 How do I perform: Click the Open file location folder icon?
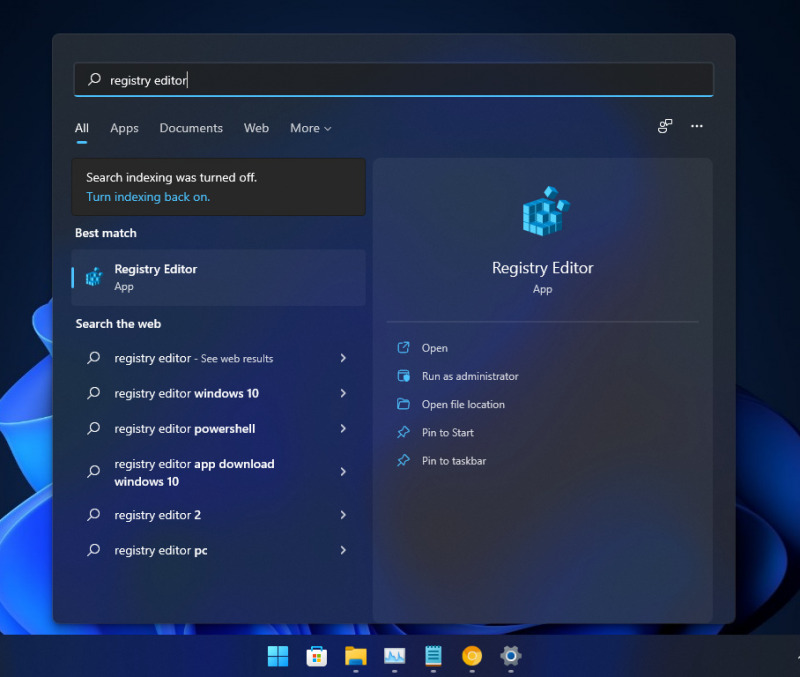tap(403, 404)
